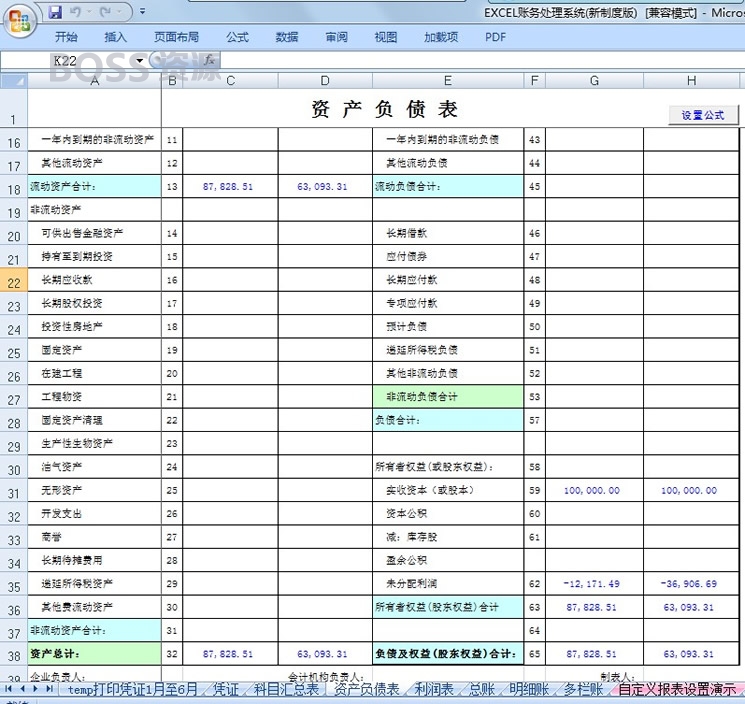Click the 设置公式 button
Screen dimensions: 745x704
pos(703,115)
